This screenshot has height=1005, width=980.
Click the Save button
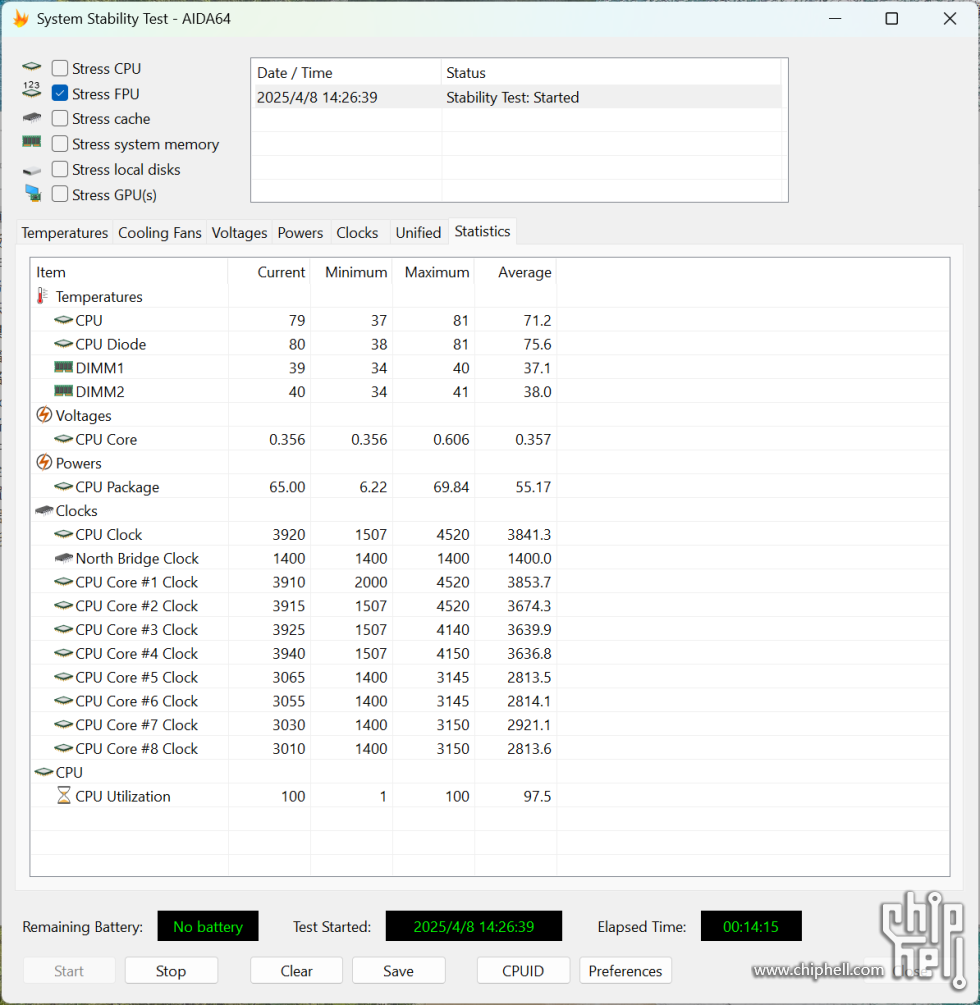point(399,971)
